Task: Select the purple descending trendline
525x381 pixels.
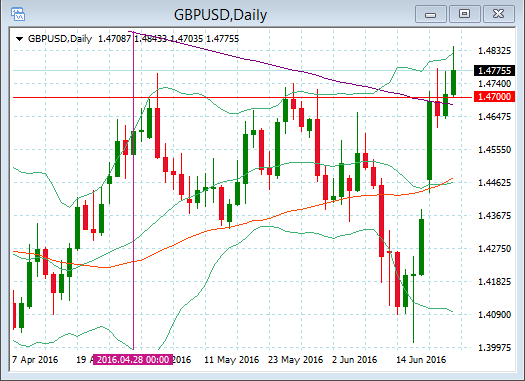Action: [x=254, y=61]
